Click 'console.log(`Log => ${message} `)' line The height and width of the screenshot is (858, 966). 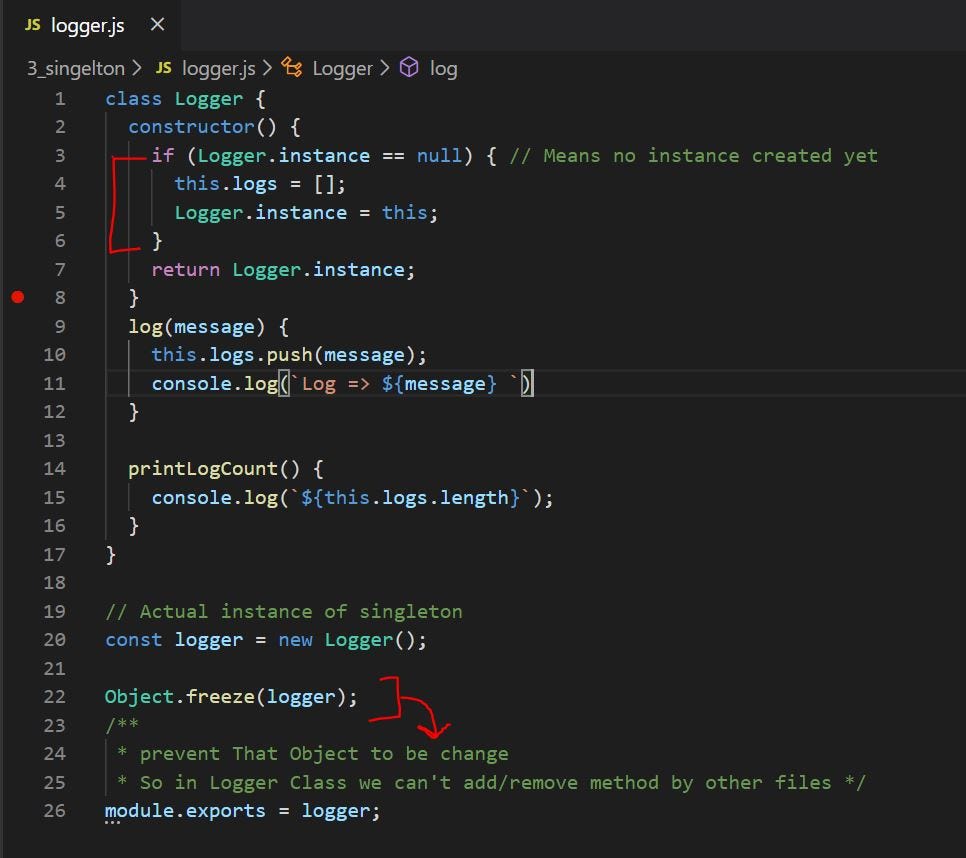(342, 384)
